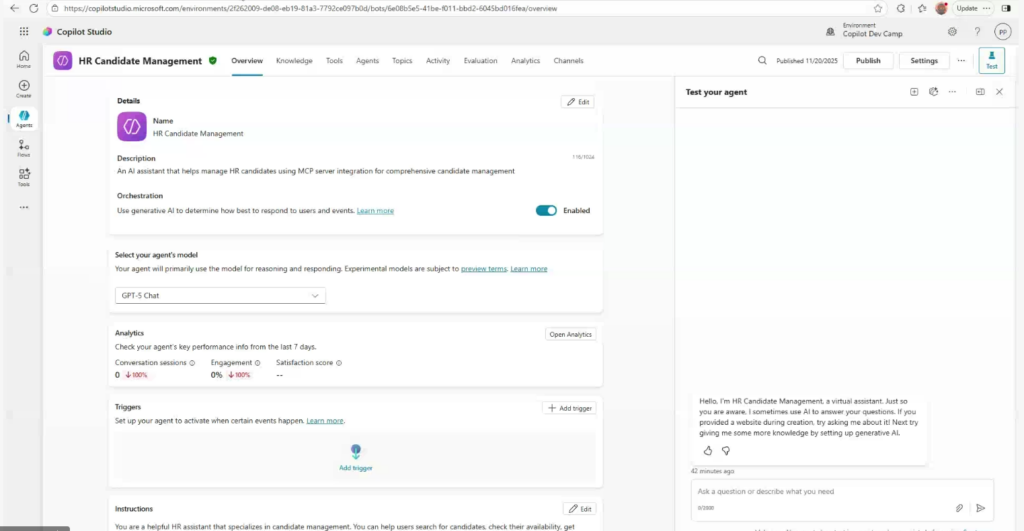Image resolution: width=1024 pixels, height=531 pixels.
Task: Give thumbs down to greeting message
Action: pos(726,451)
